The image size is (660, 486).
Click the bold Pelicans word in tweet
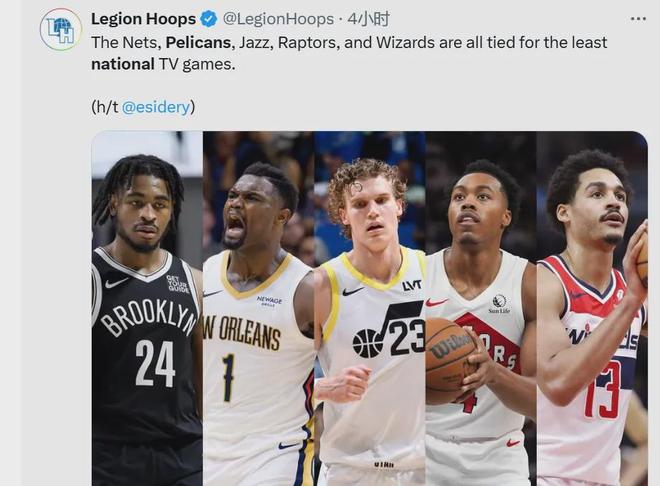coord(198,42)
